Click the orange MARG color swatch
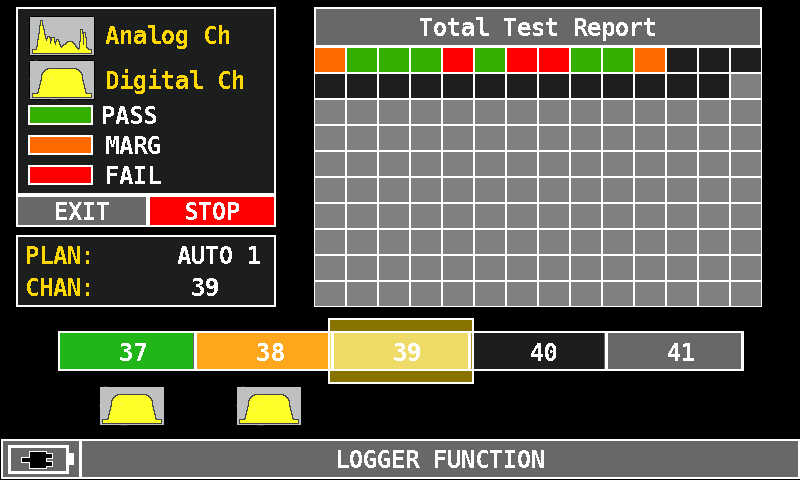Image resolution: width=800 pixels, height=480 pixels. click(61, 145)
